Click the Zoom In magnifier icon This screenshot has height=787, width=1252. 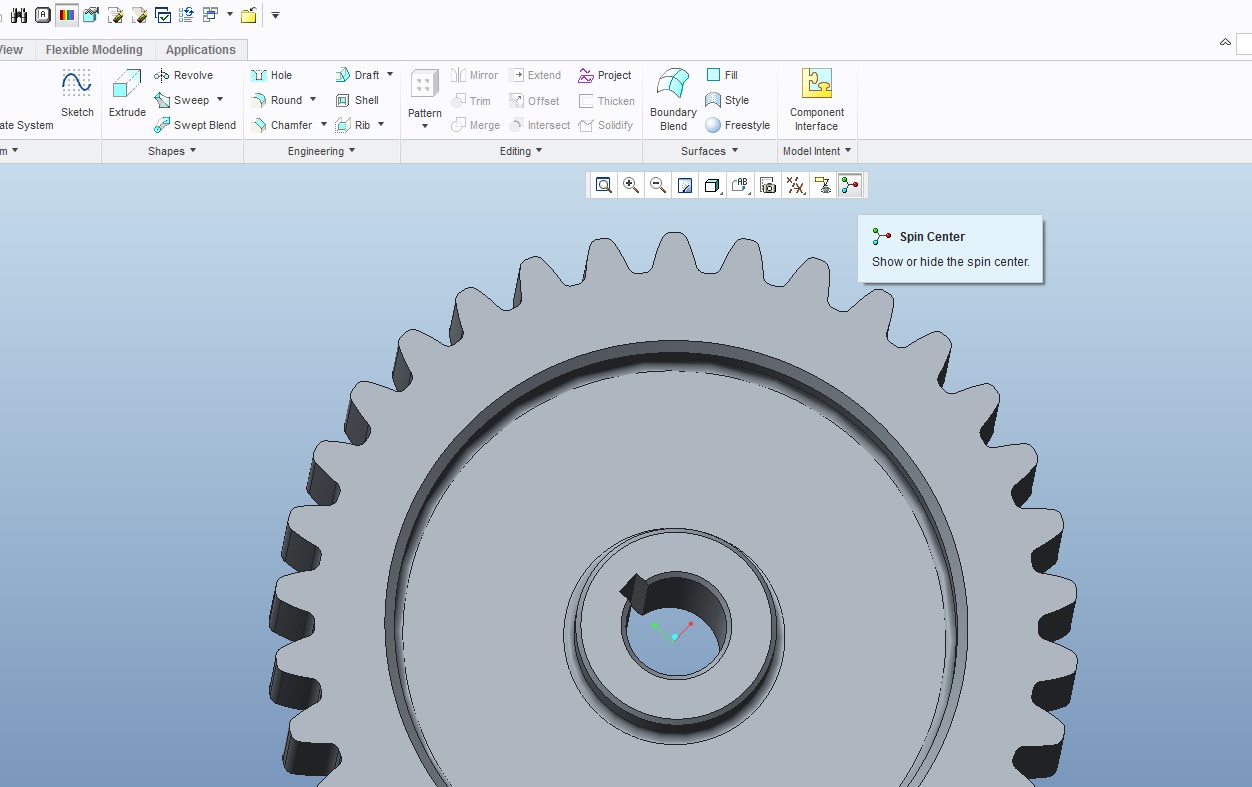tap(630, 185)
